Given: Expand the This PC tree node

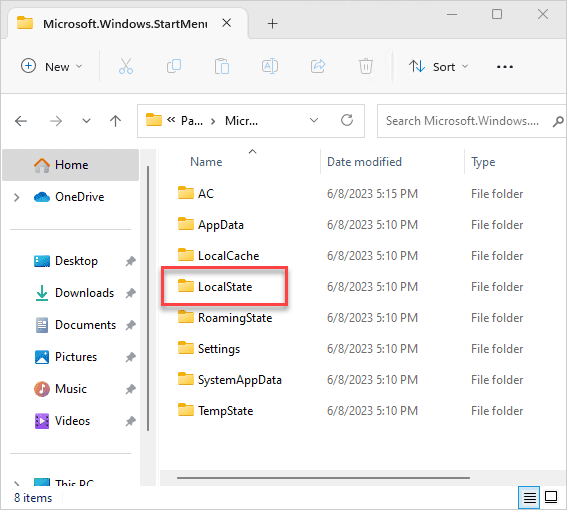Looking at the screenshot, I should click(17, 483).
